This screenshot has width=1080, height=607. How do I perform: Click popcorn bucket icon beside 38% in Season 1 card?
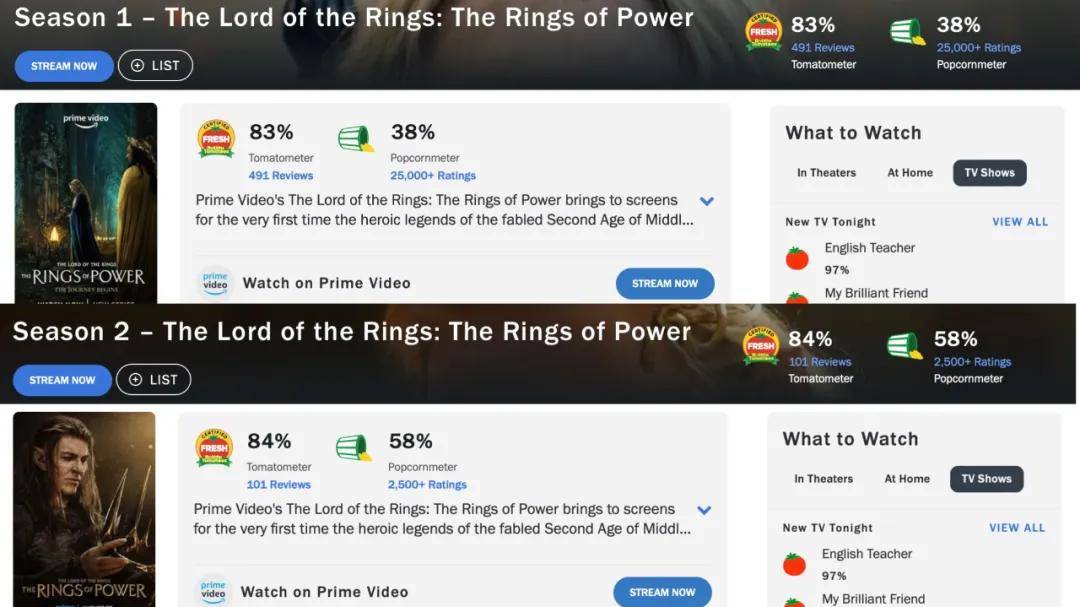(356, 139)
